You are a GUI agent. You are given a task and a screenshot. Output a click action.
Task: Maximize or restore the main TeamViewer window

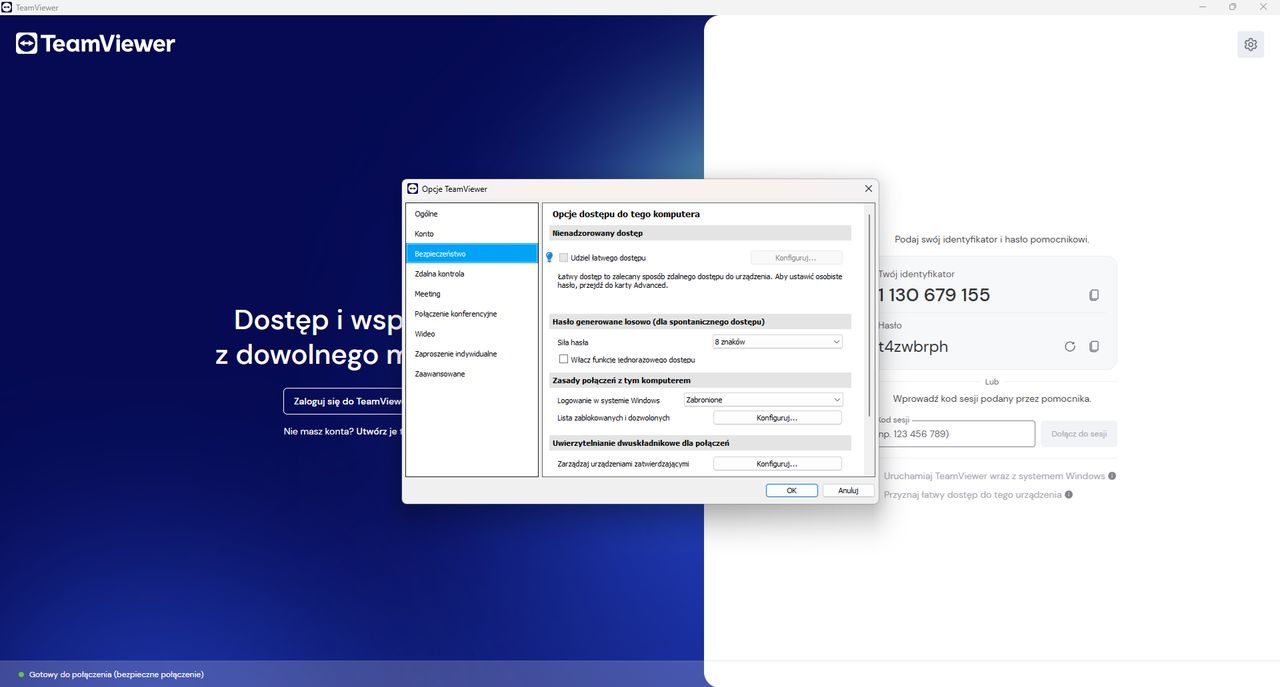click(1232, 7)
